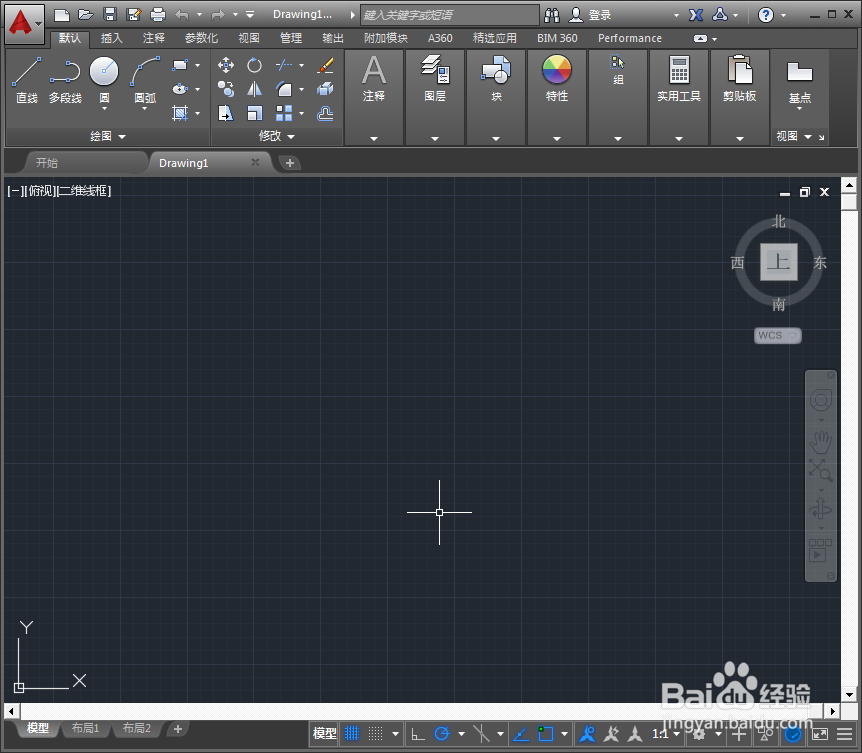Toggle object snap tracking in status bar
The height and width of the screenshot is (753, 862).
pos(521,733)
